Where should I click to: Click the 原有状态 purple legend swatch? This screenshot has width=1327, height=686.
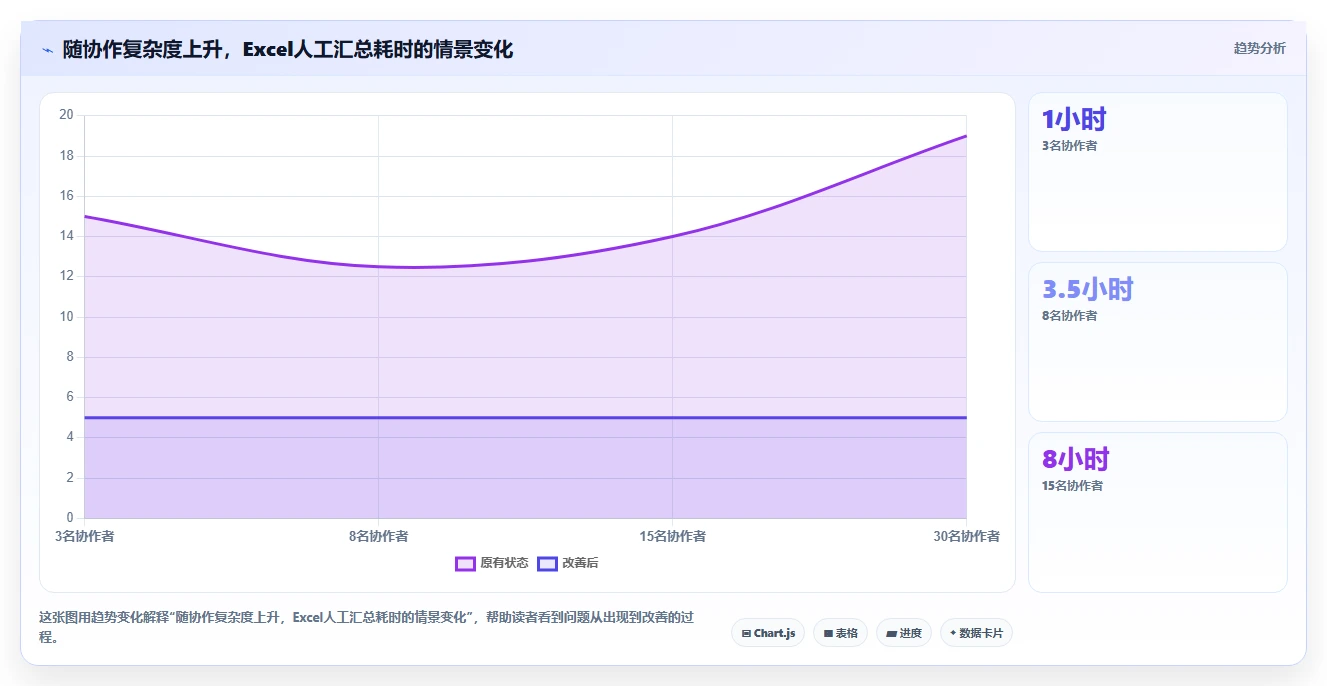click(465, 563)
